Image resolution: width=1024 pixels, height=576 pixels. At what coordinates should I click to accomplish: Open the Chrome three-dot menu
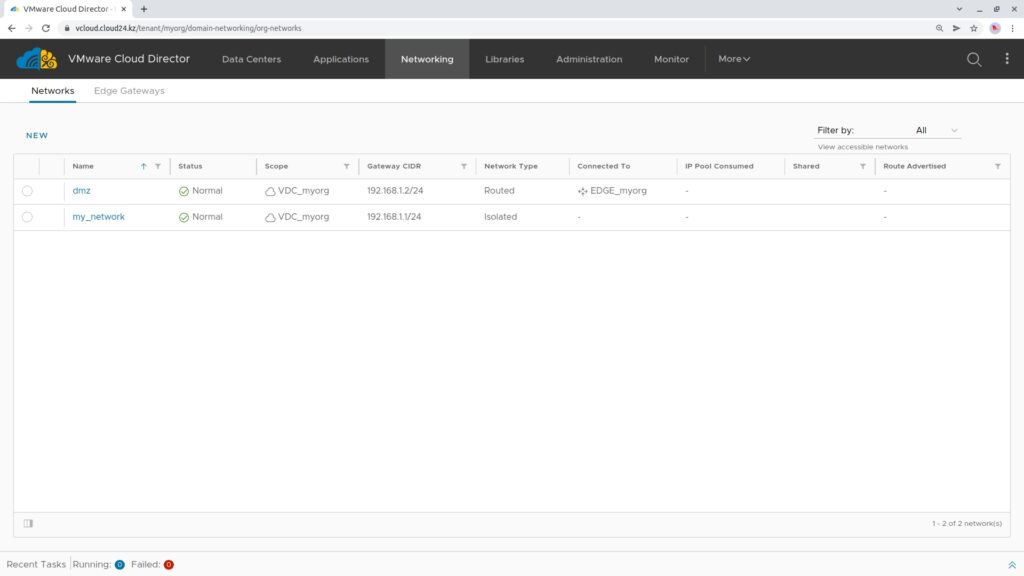coord(1012,28)
